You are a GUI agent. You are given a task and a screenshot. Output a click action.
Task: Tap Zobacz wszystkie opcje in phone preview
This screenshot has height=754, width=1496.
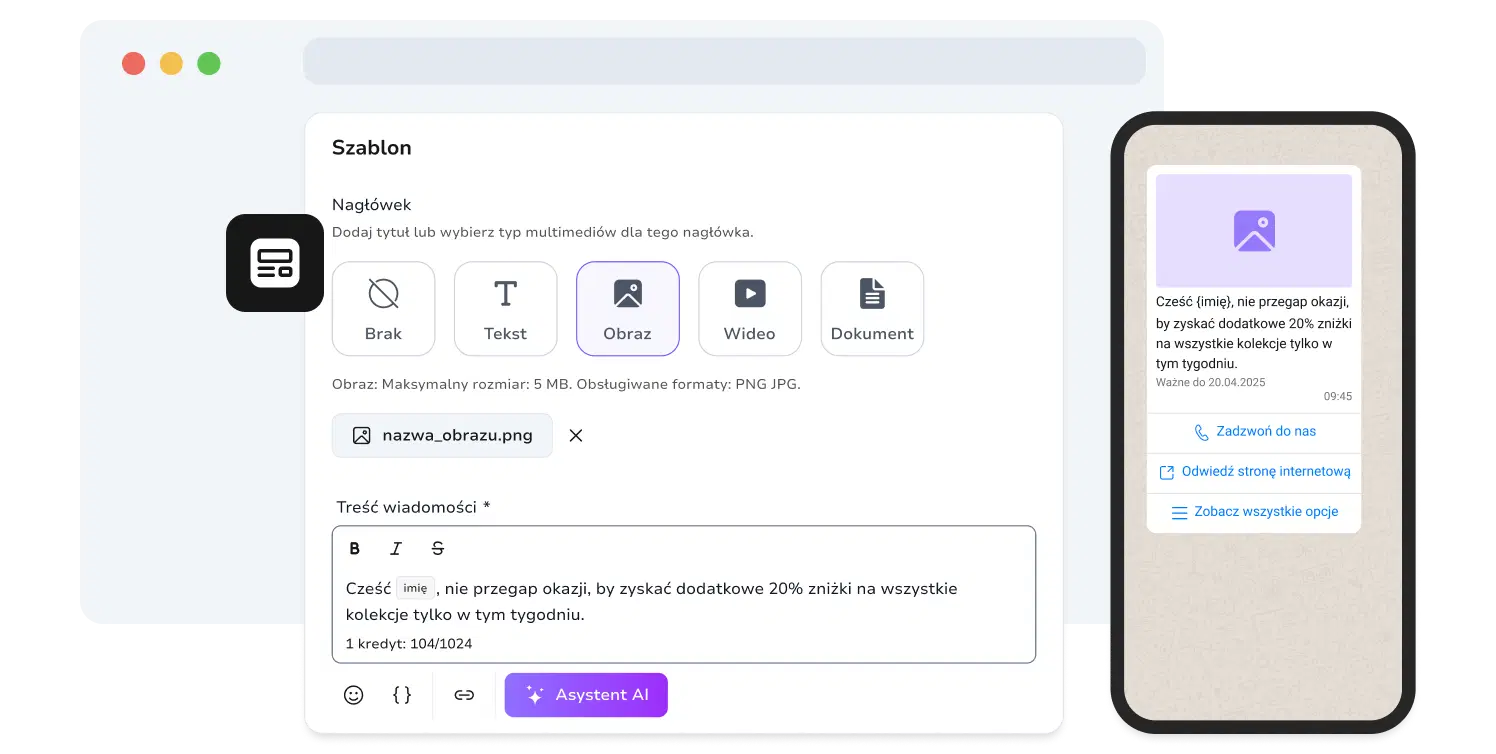click(x=1254, y=512)
